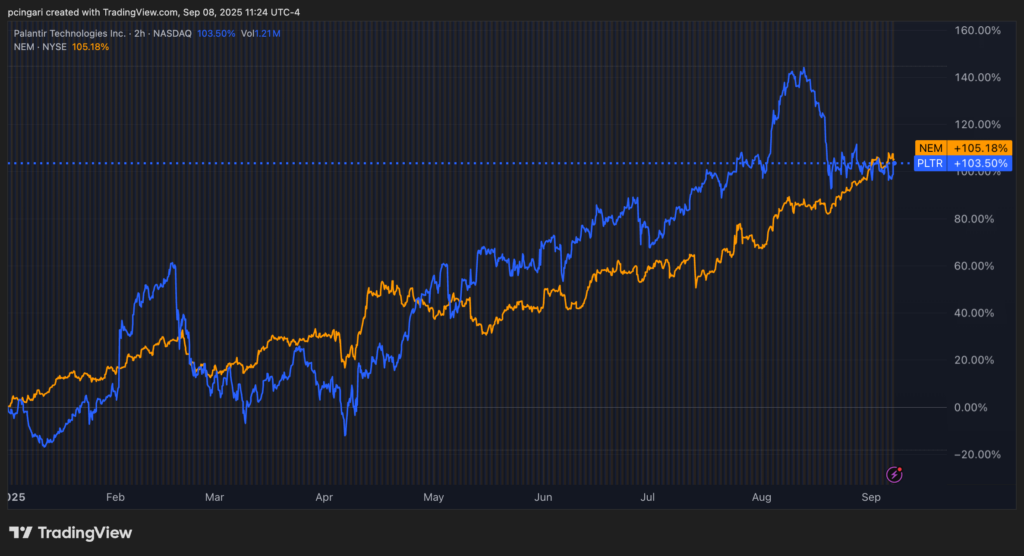Click the +105.18% NEM value tag
The image size is (1024, 556).
980,148
